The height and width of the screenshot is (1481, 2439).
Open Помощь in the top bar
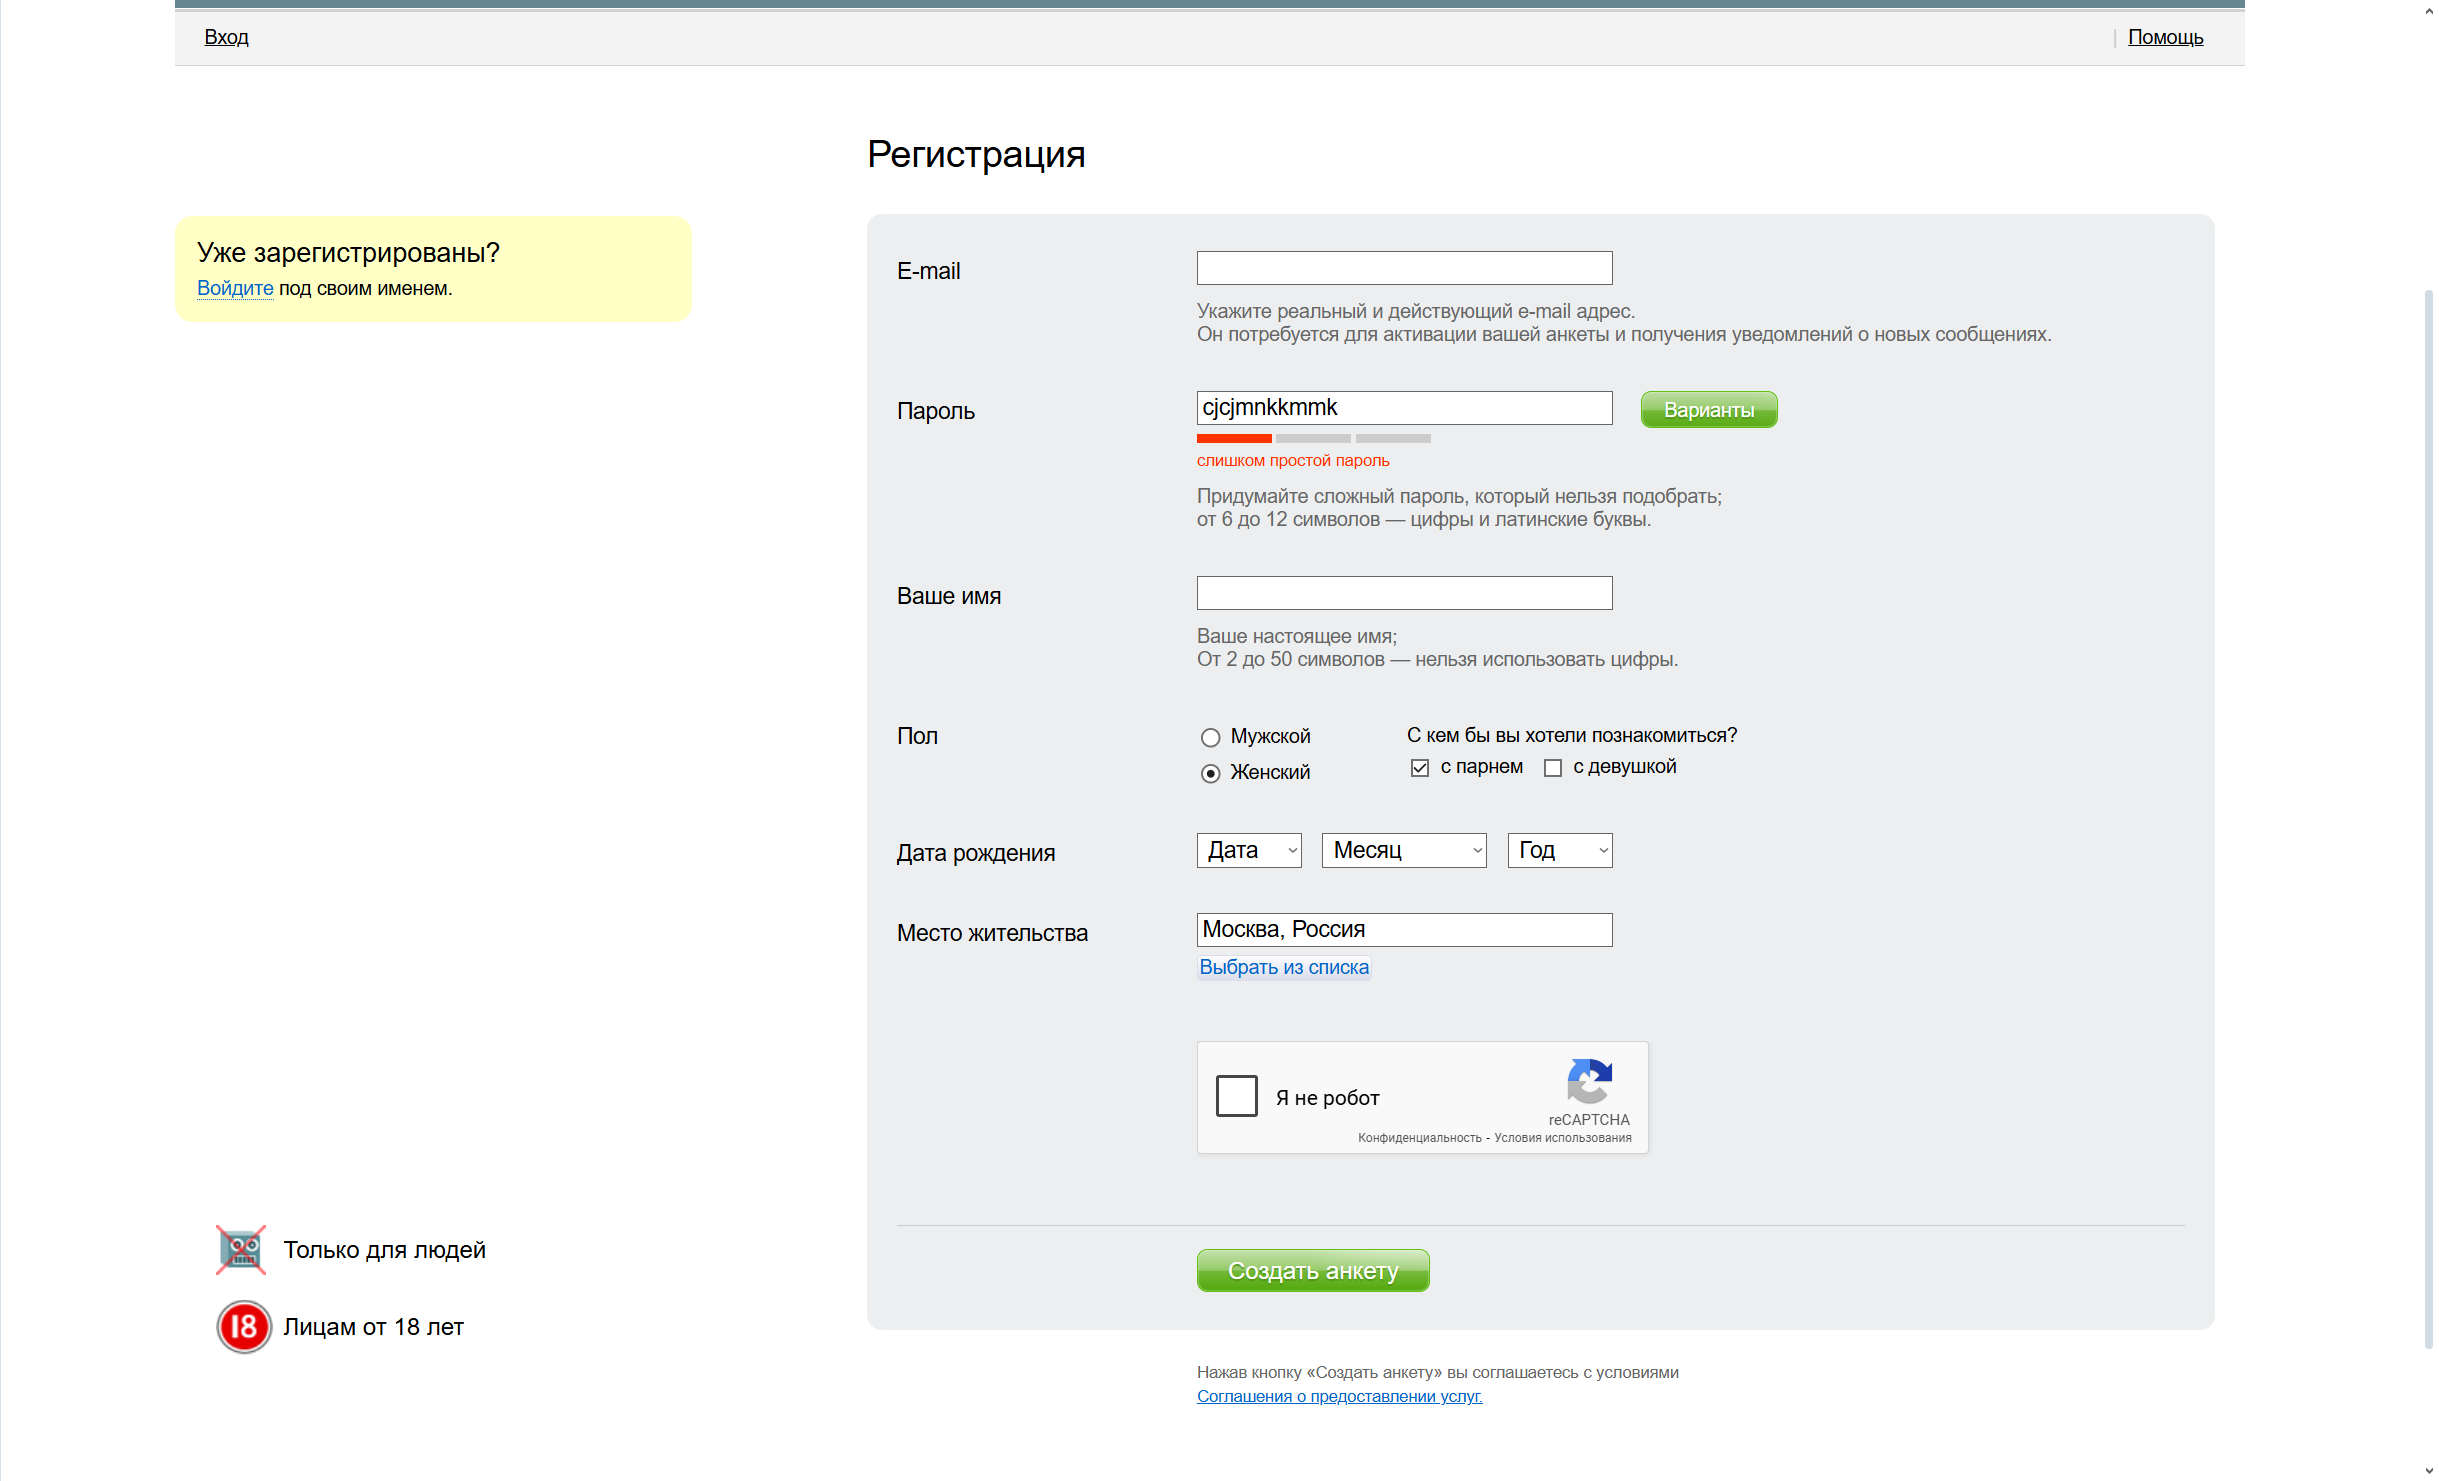pyautogui.click(x=2164, y=37)
